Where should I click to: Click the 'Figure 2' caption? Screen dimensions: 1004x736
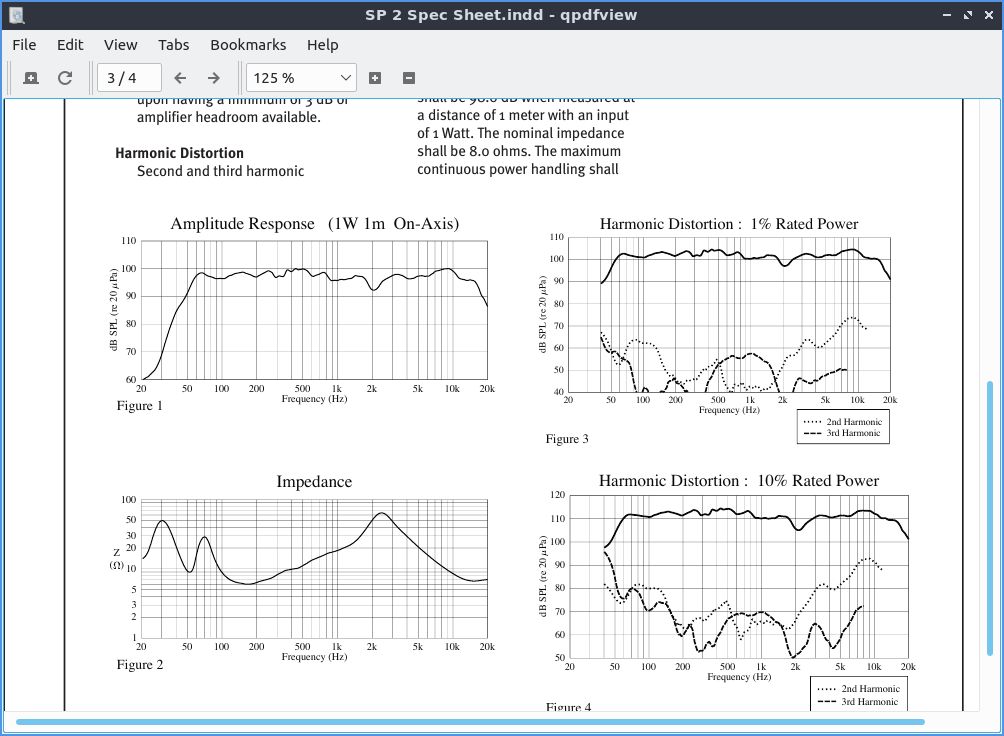click(140, 665)
